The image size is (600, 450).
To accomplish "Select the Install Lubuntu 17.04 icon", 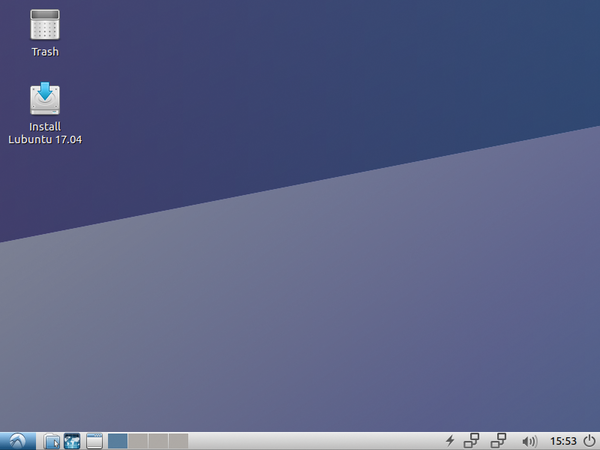I will (45, 98).
